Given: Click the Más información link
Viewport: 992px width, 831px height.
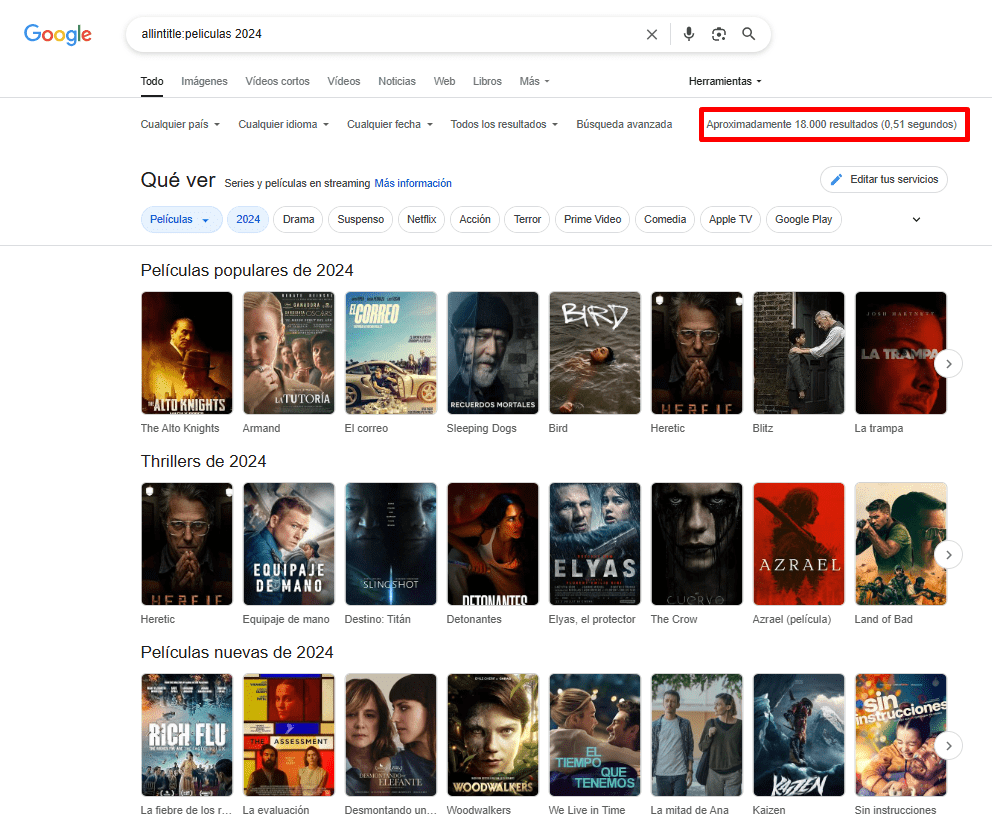Looking at the screenshot, I should click(x=413, y=183).
